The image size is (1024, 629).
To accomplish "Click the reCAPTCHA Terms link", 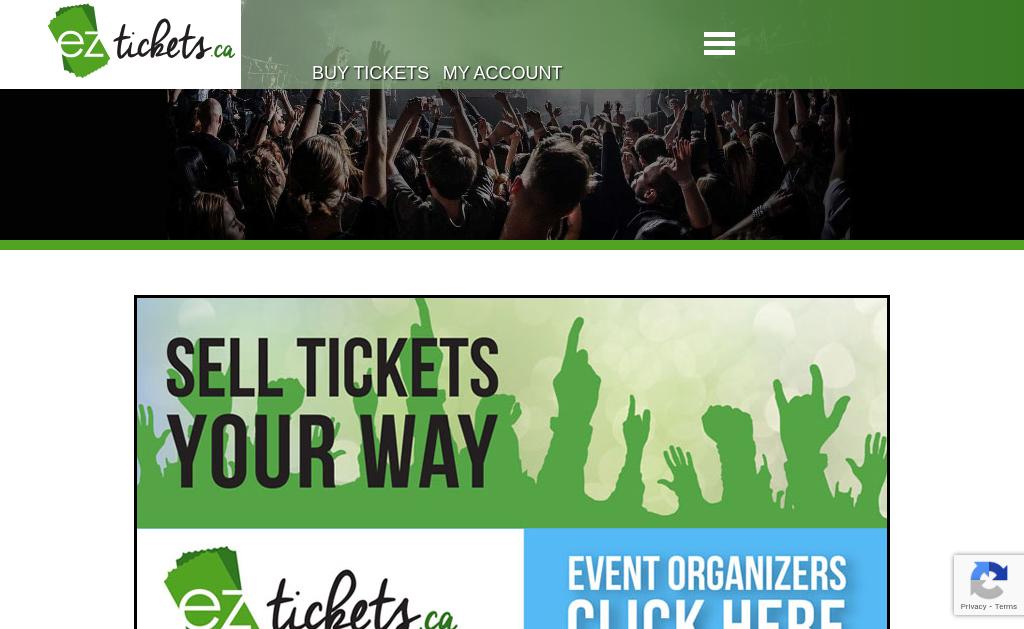I will [1006, 607].
